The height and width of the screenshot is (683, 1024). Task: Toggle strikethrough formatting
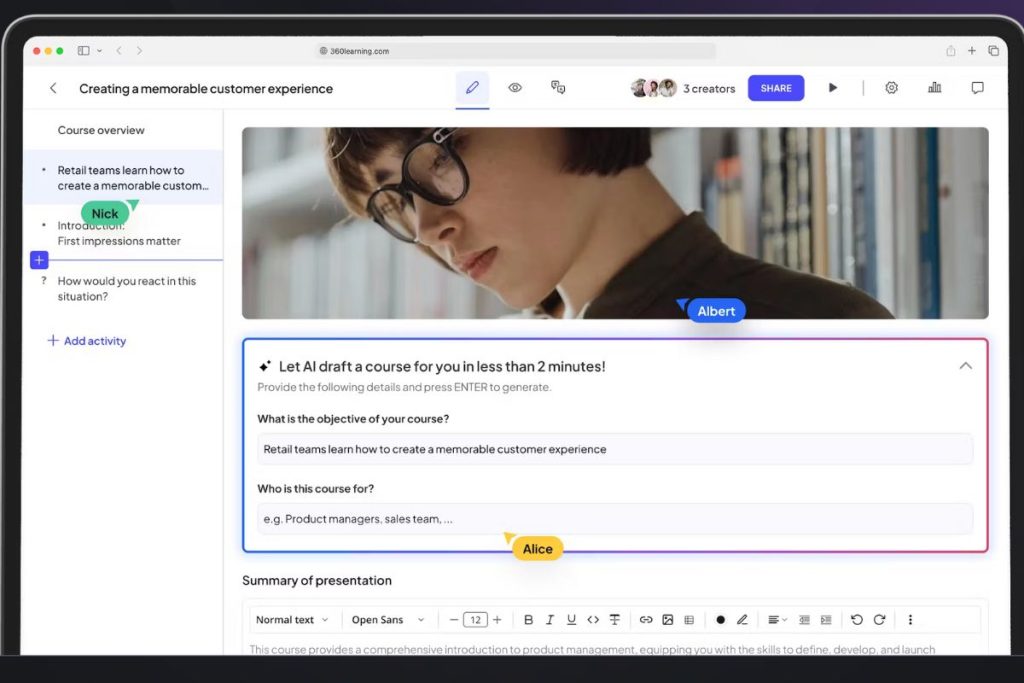[x=615, y=620]
